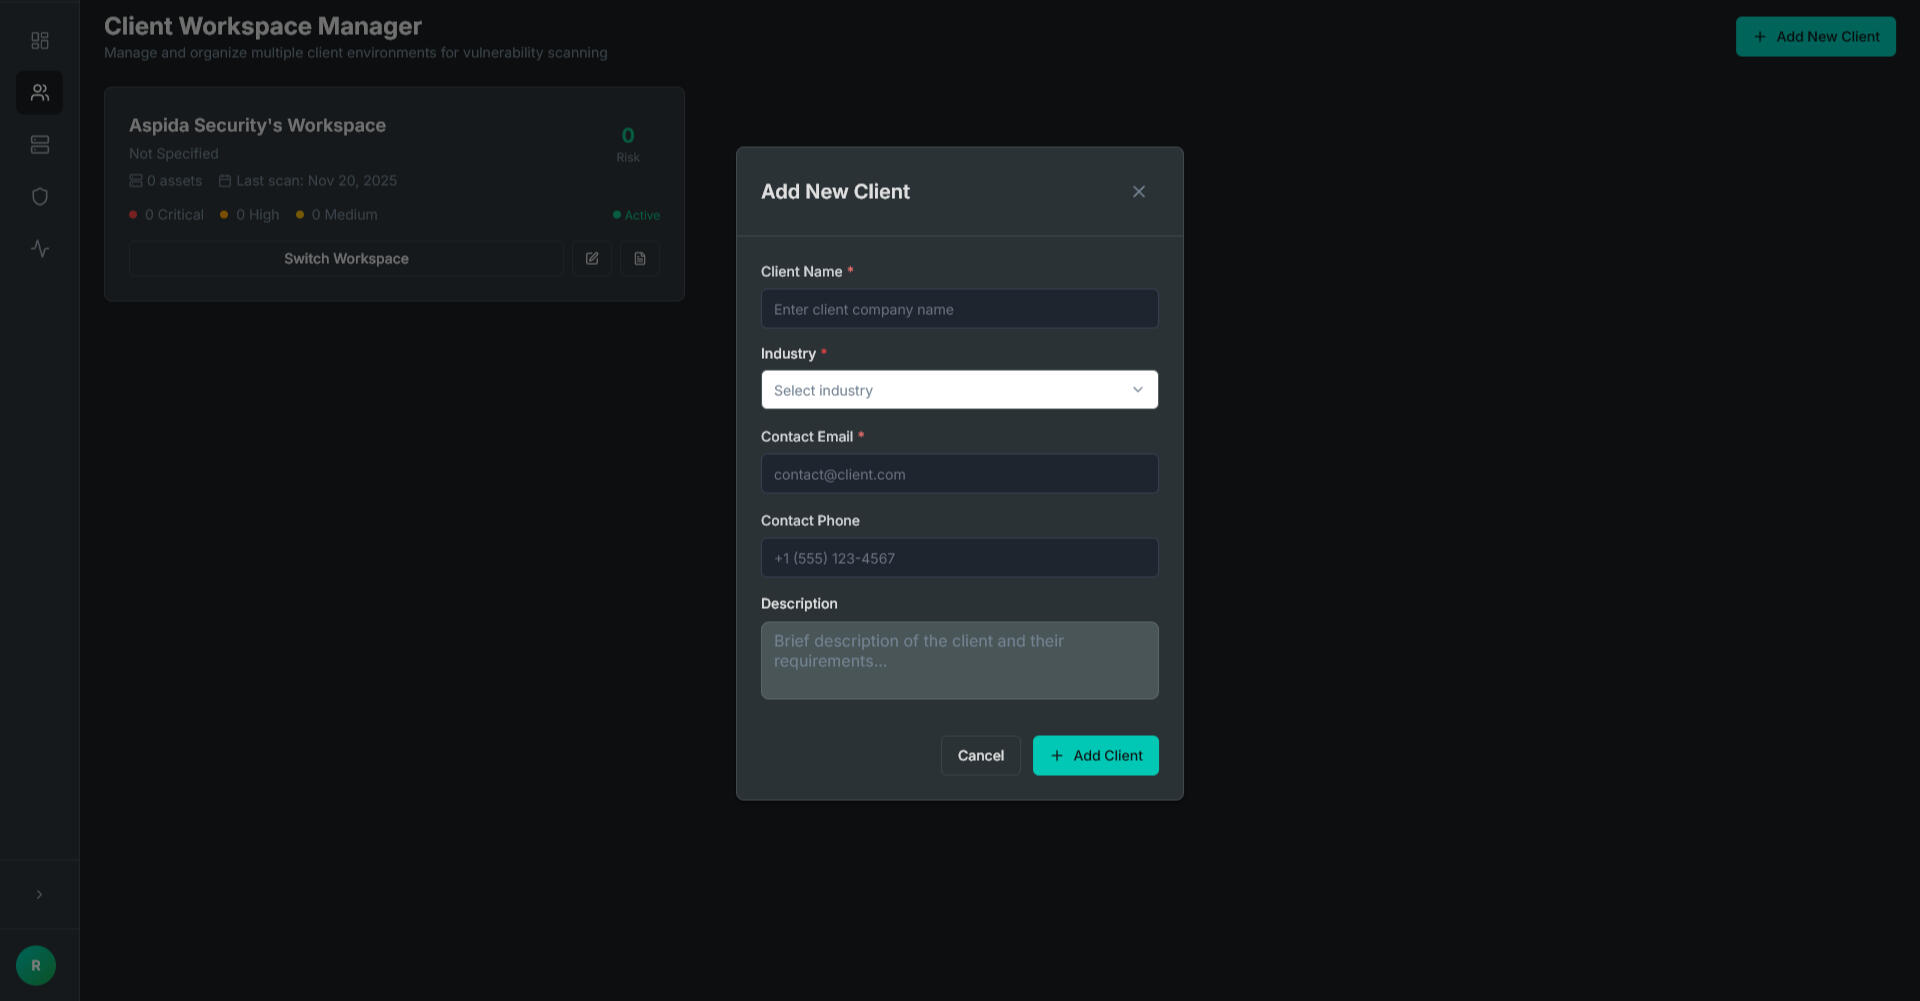Click the edit workspace pencil icon

coord(592,259)
